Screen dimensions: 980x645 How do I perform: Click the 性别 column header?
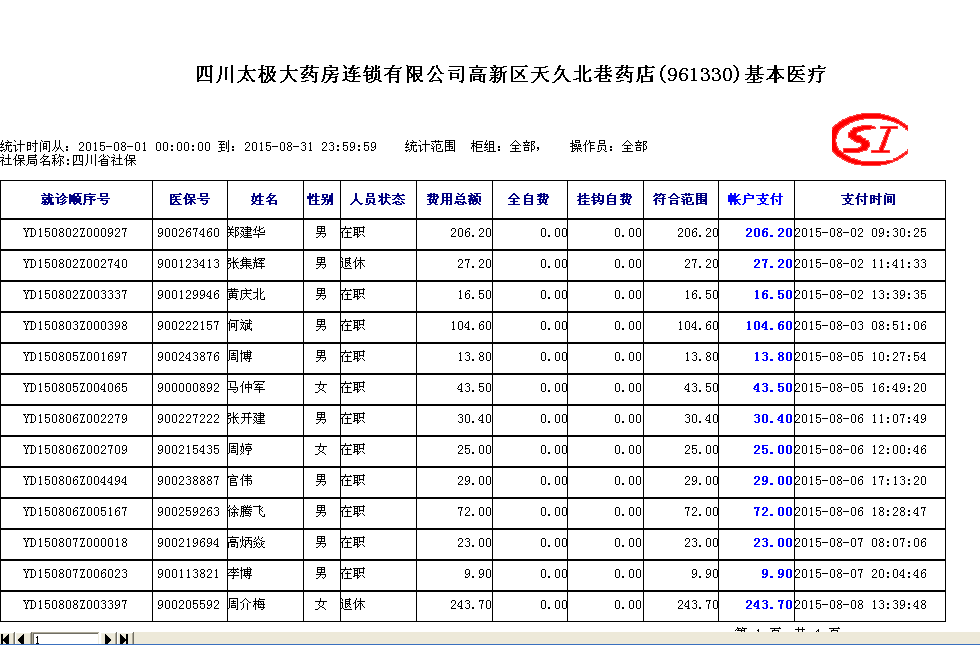(x=321, y=199)
